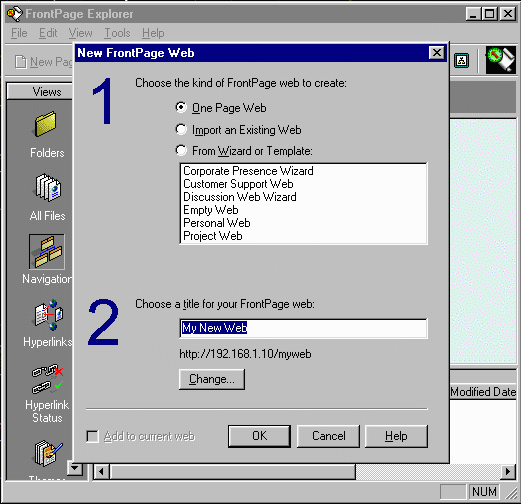Open the Help menu
This screenshot has height=504, width=521.
click(x=153, y=33)
